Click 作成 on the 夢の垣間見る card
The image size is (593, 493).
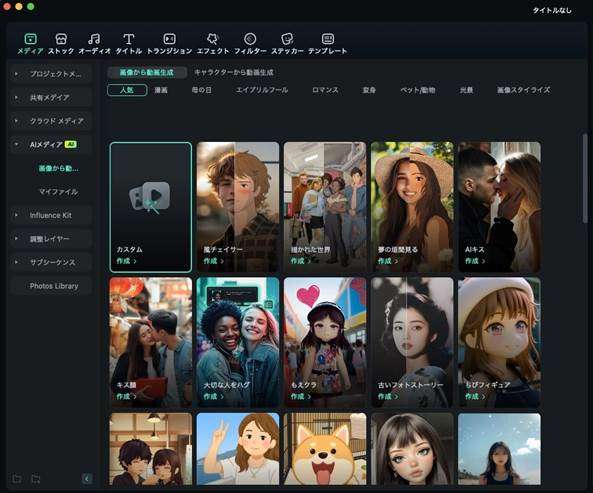click(388, 261)
